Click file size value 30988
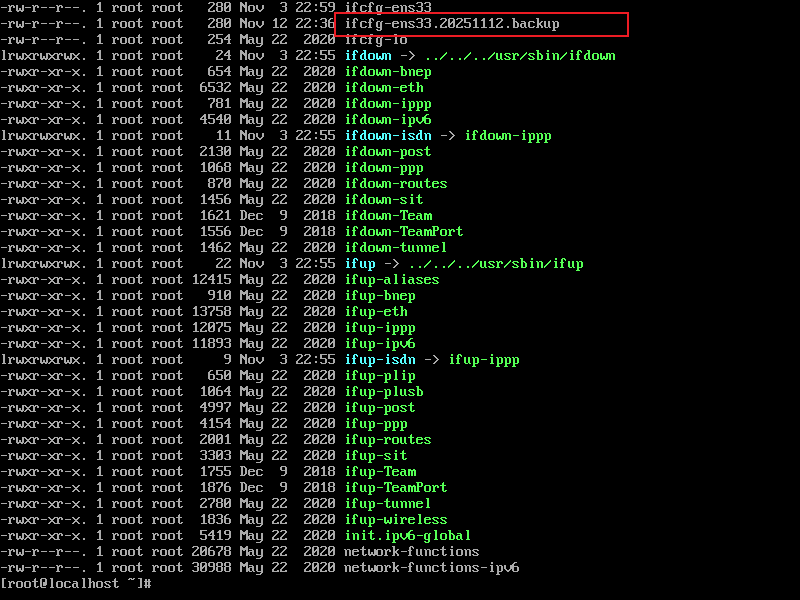This screenshot has height=600, width=800. [211, 568]
